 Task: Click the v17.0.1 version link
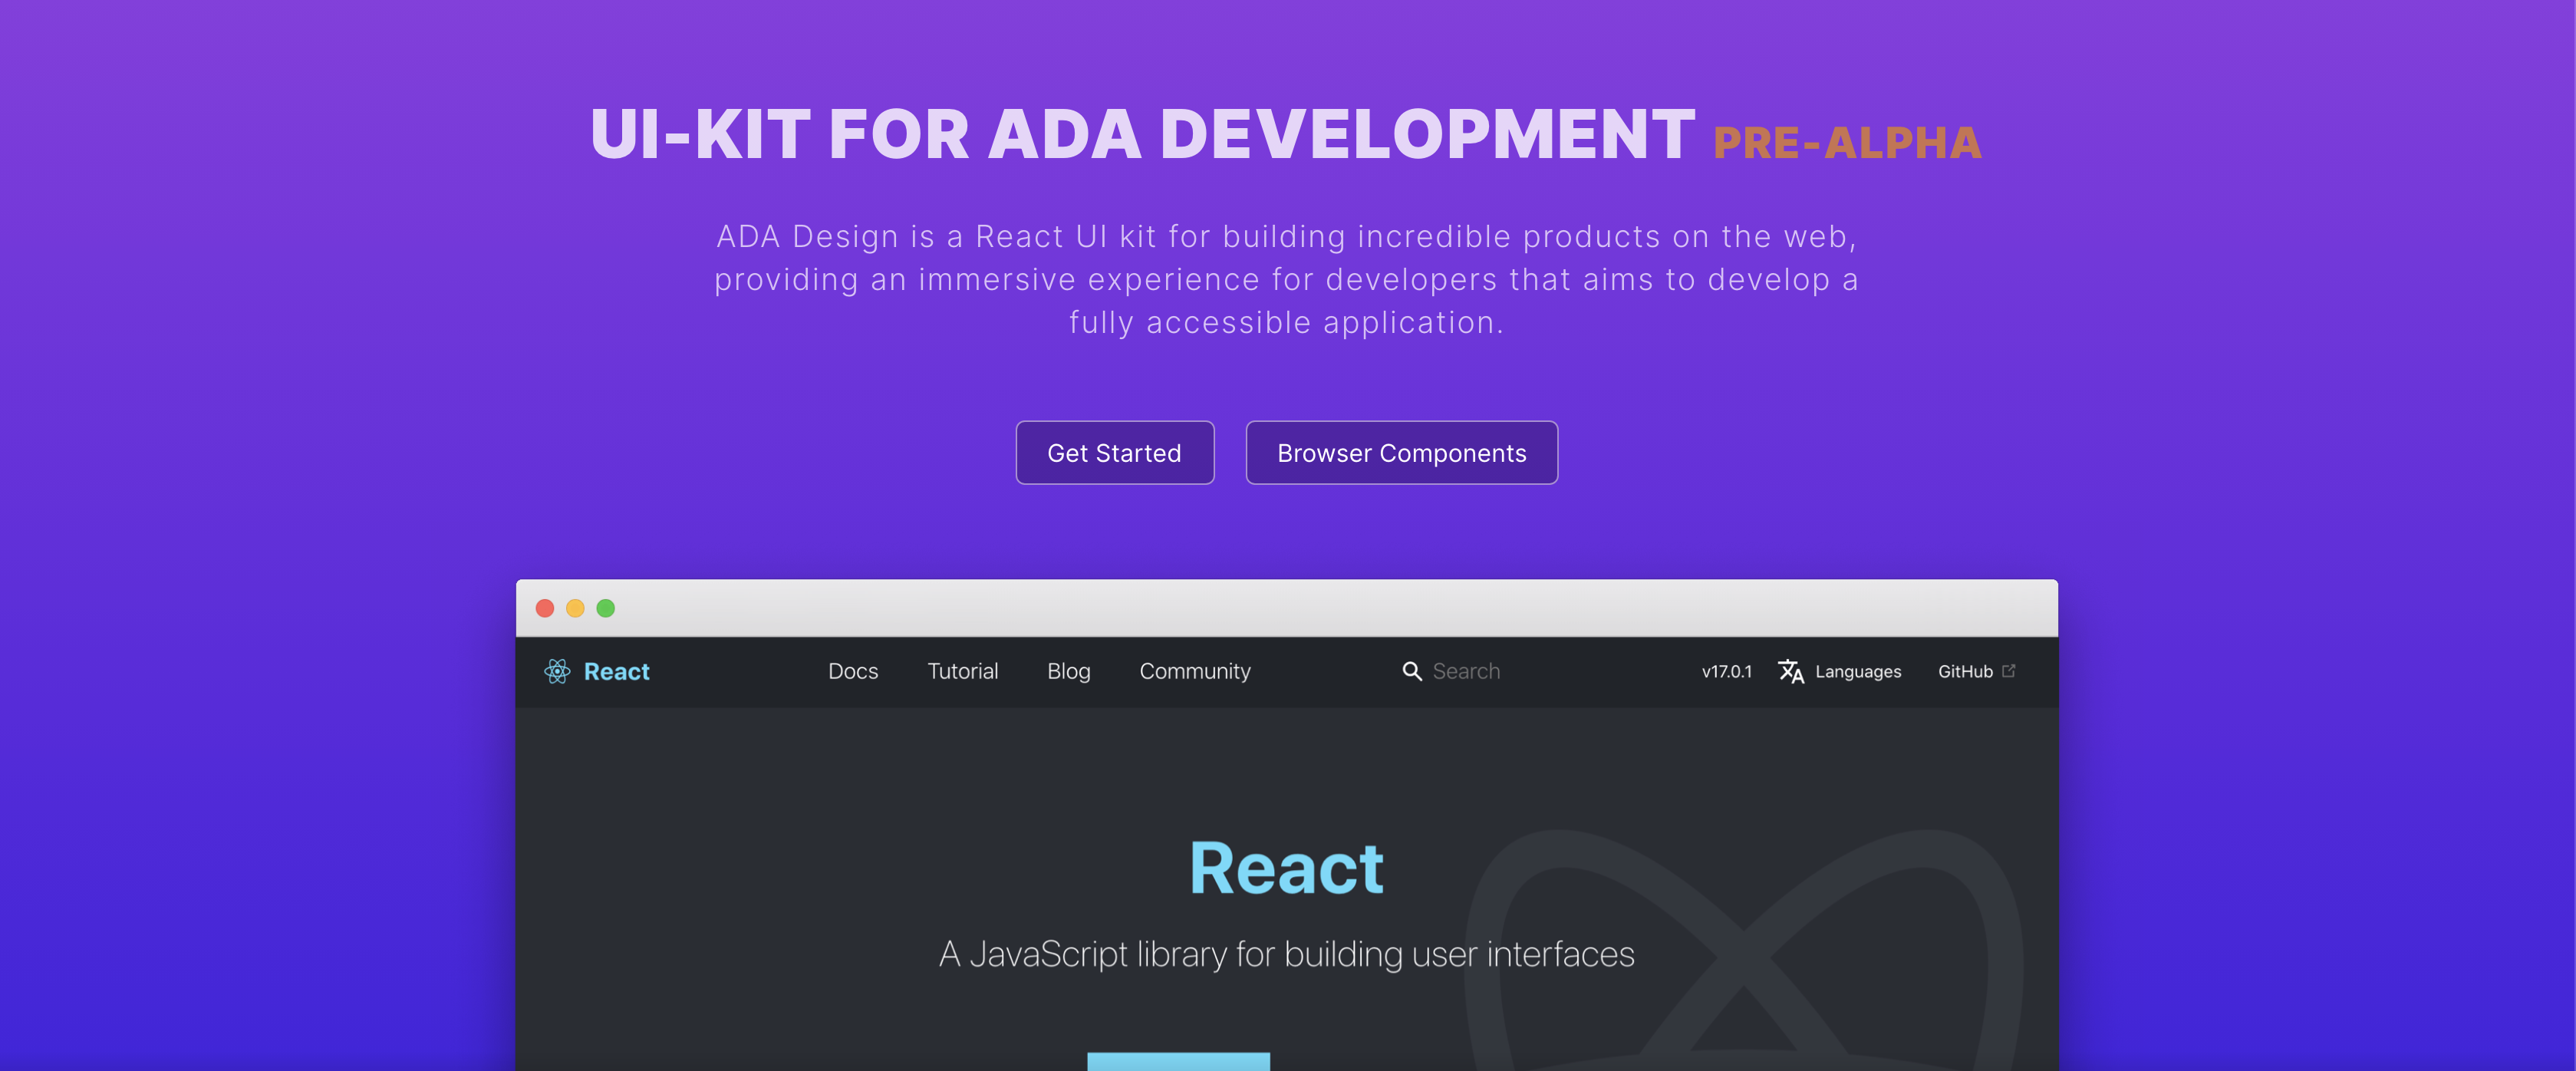click(x=1727, y=672)
